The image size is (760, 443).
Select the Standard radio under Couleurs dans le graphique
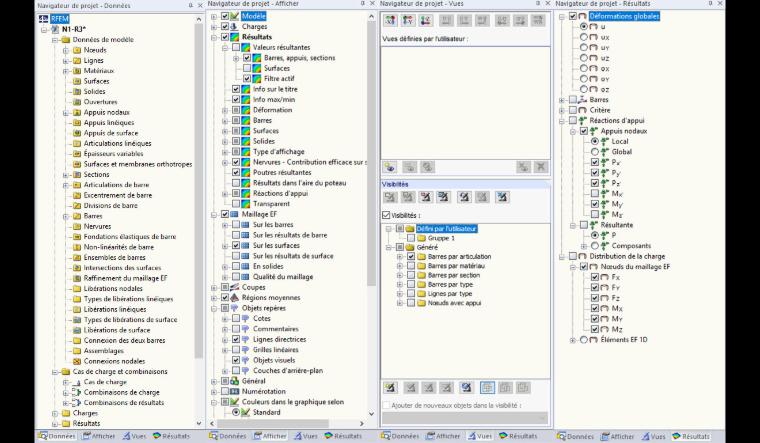click(x=236, y=412)
